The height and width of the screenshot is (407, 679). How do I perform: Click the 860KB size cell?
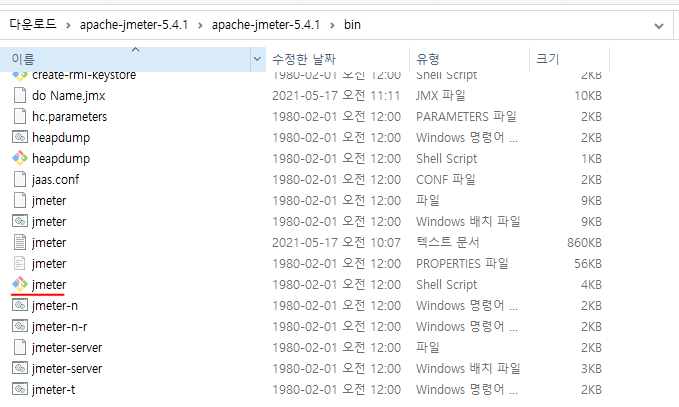point(584,242)
